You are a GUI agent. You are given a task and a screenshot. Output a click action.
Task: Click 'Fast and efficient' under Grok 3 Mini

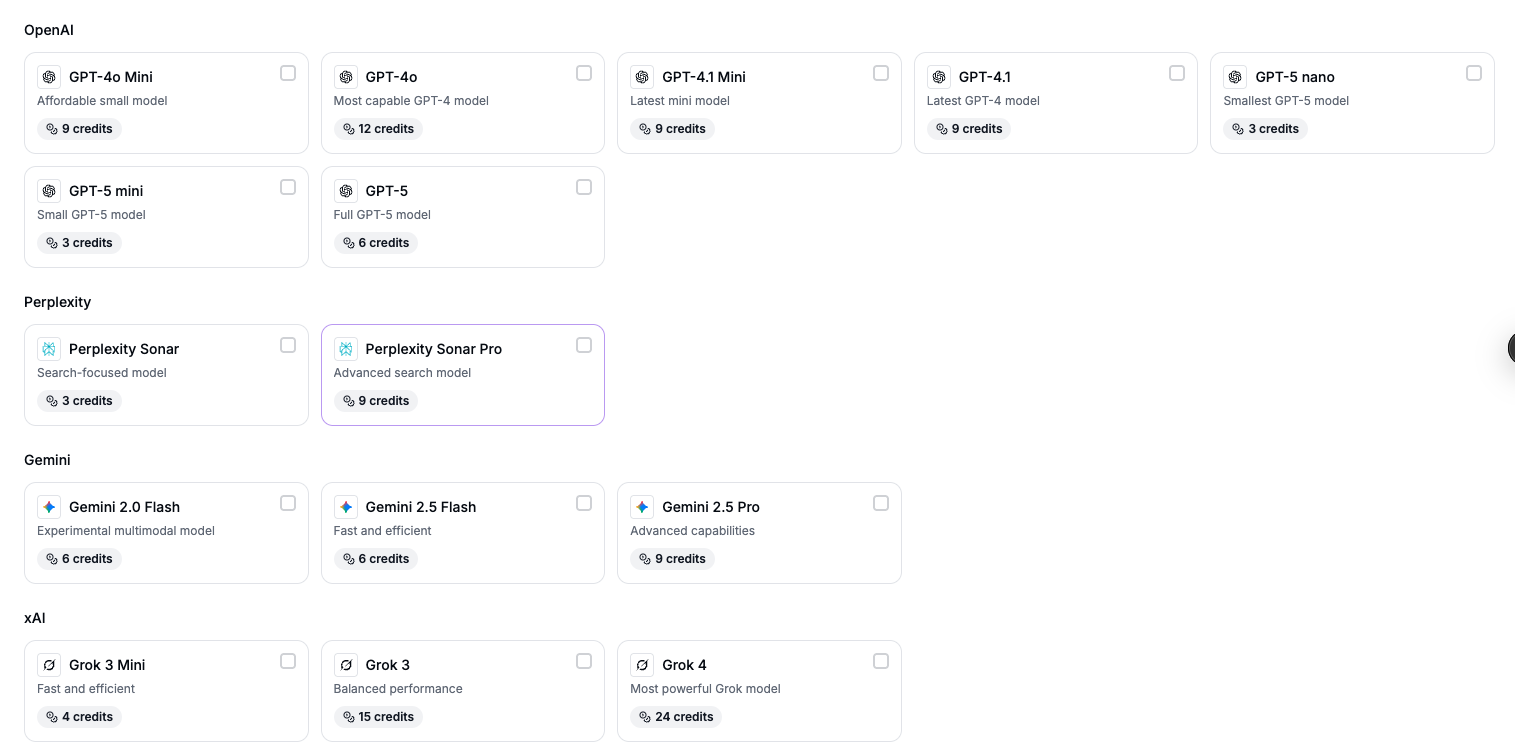click(x=86, y=689)
